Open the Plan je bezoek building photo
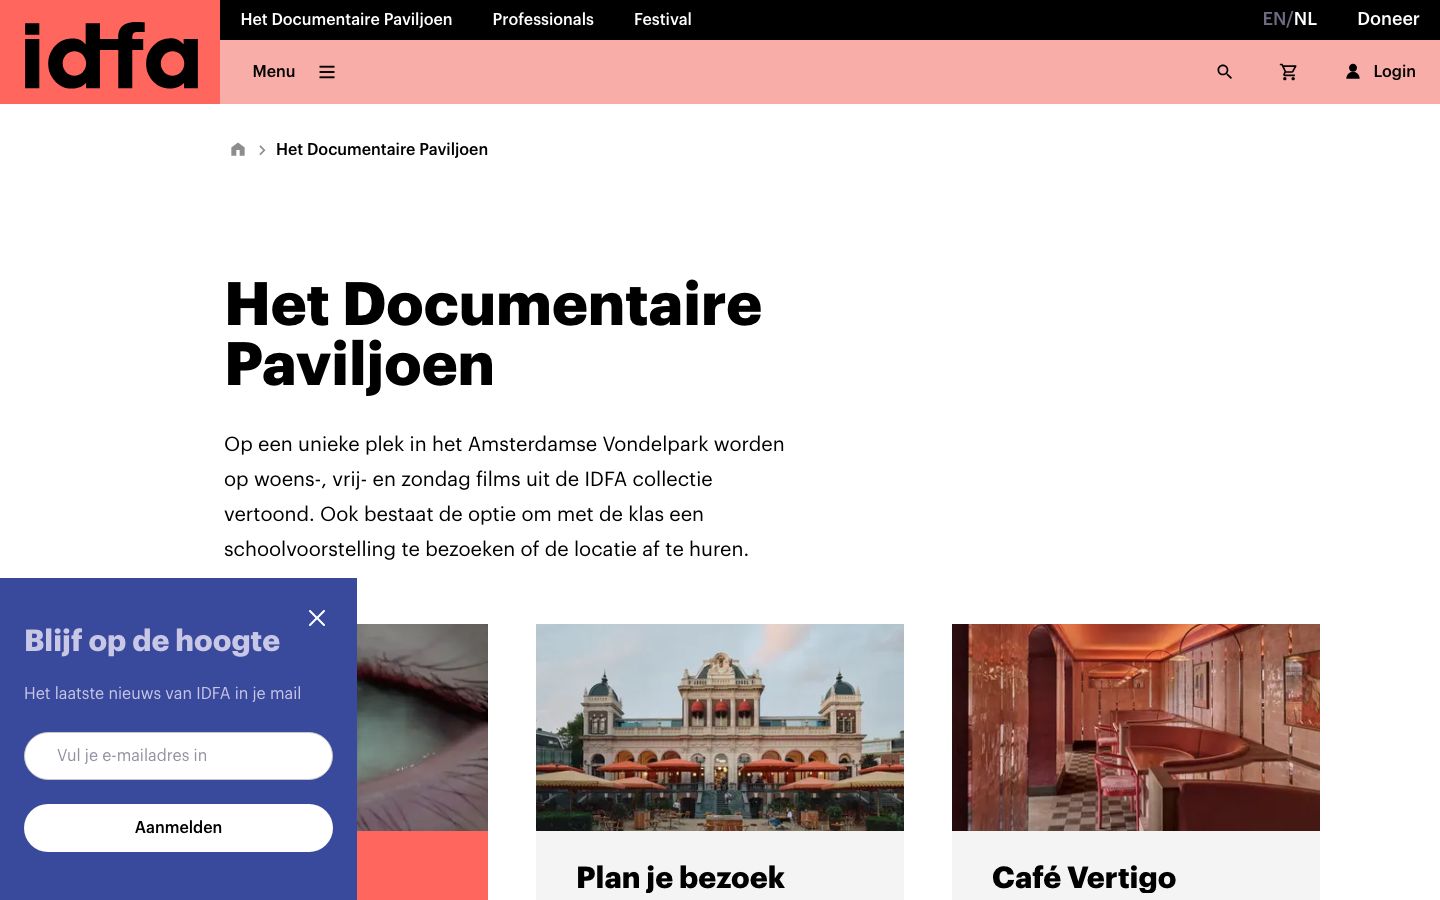The height and width of the screenshot is (900, 1440). click(x=720, y=727)
